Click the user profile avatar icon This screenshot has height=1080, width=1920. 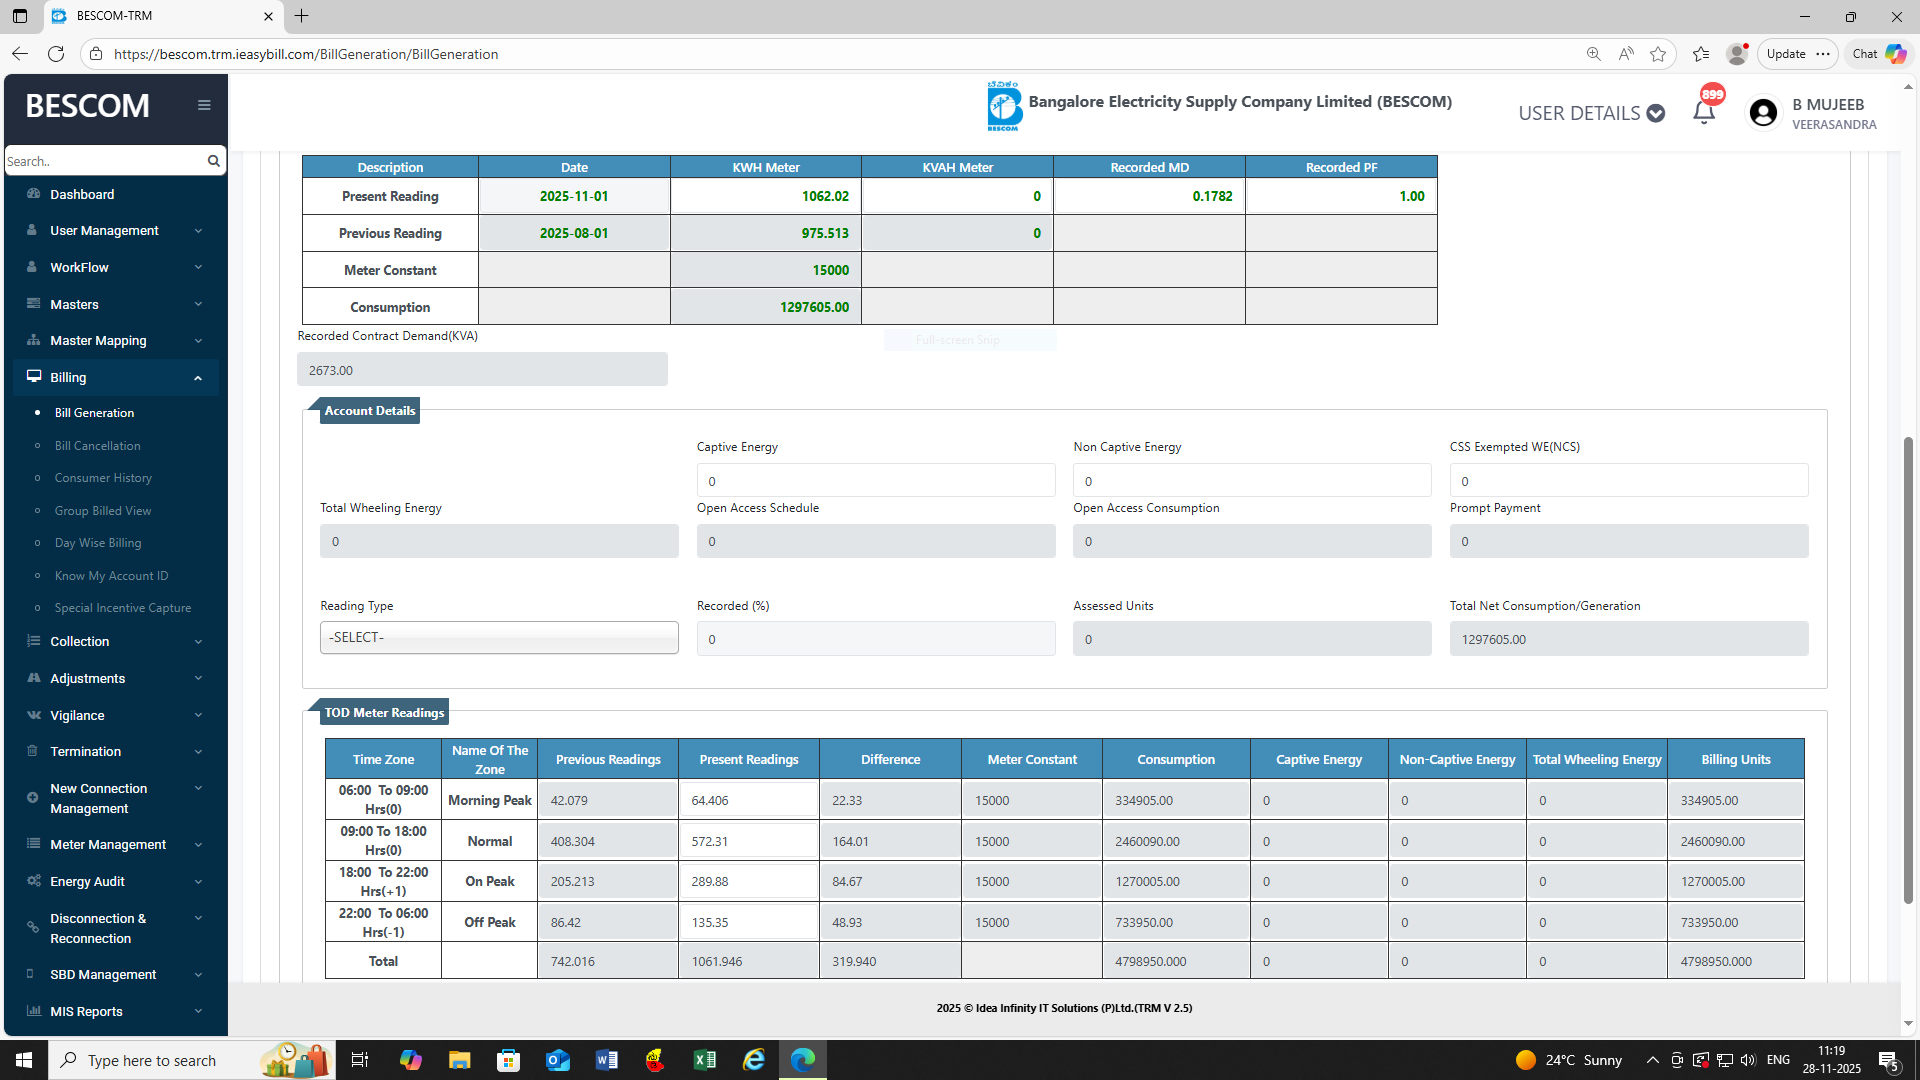click(1763, 113)
